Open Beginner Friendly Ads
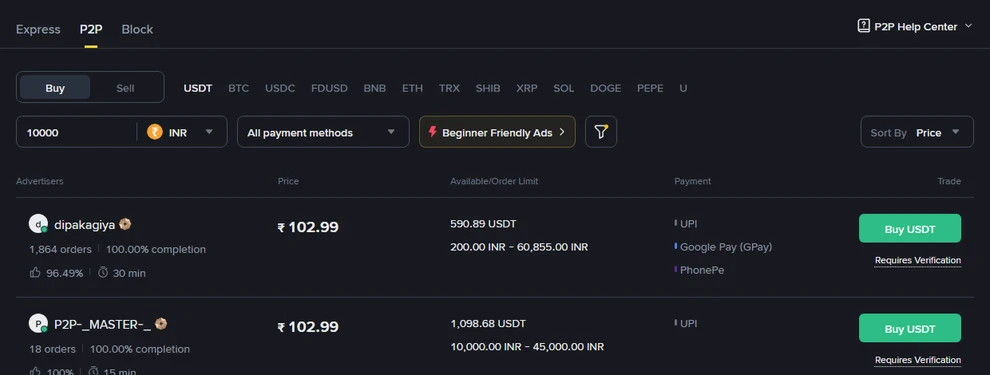The width and height of the screenshot is (990, 375). pyautogui.click(x=497, y=132)
